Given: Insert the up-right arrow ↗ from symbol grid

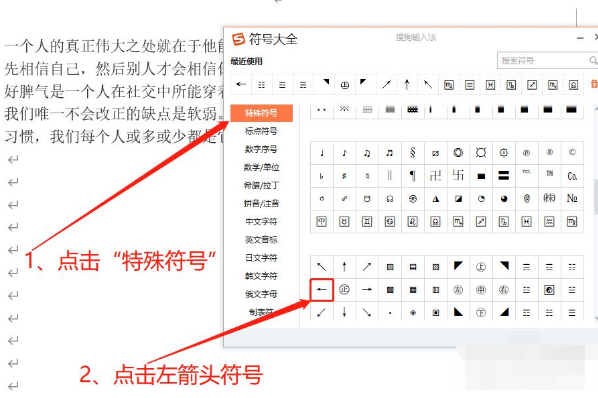Looking at the screenshot, I should (367, 267).
